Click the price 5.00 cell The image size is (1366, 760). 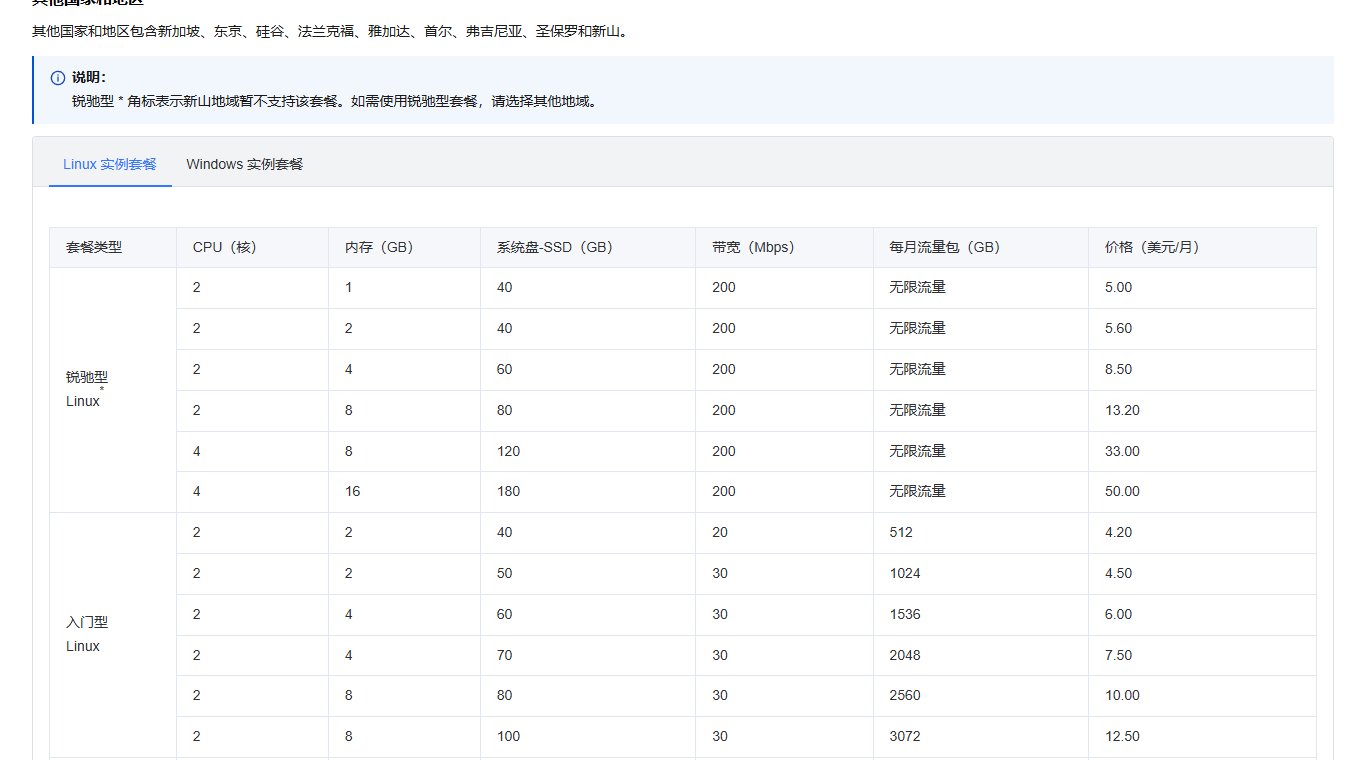pos(1202,287)
